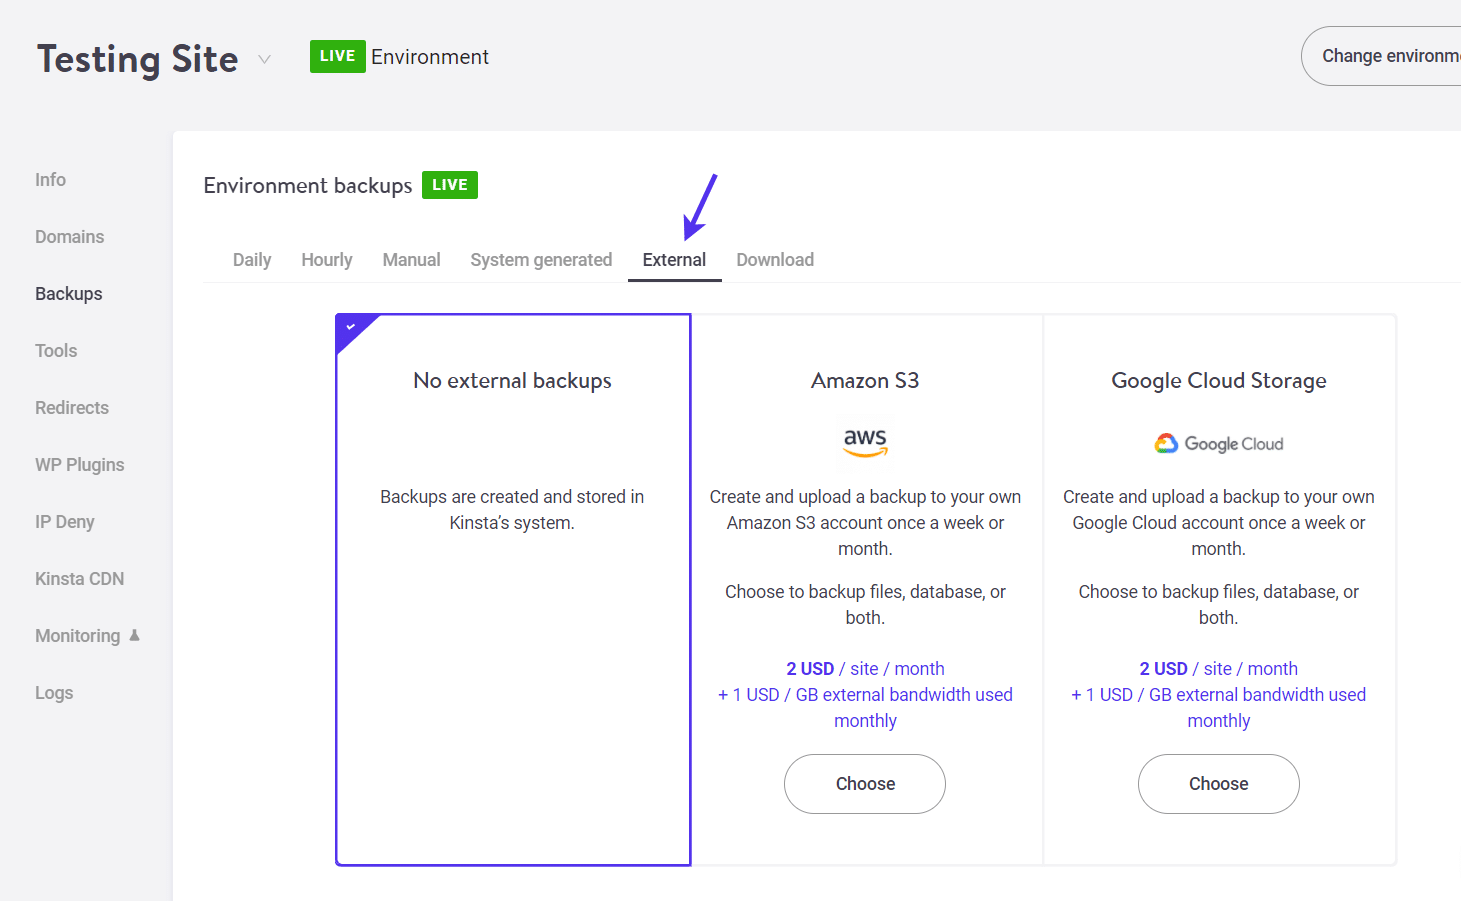This screenshot has width=1461, height=901.
Task: Switch to the Manual backups tab
Action: pyautogui.click(x=411, y=259)
